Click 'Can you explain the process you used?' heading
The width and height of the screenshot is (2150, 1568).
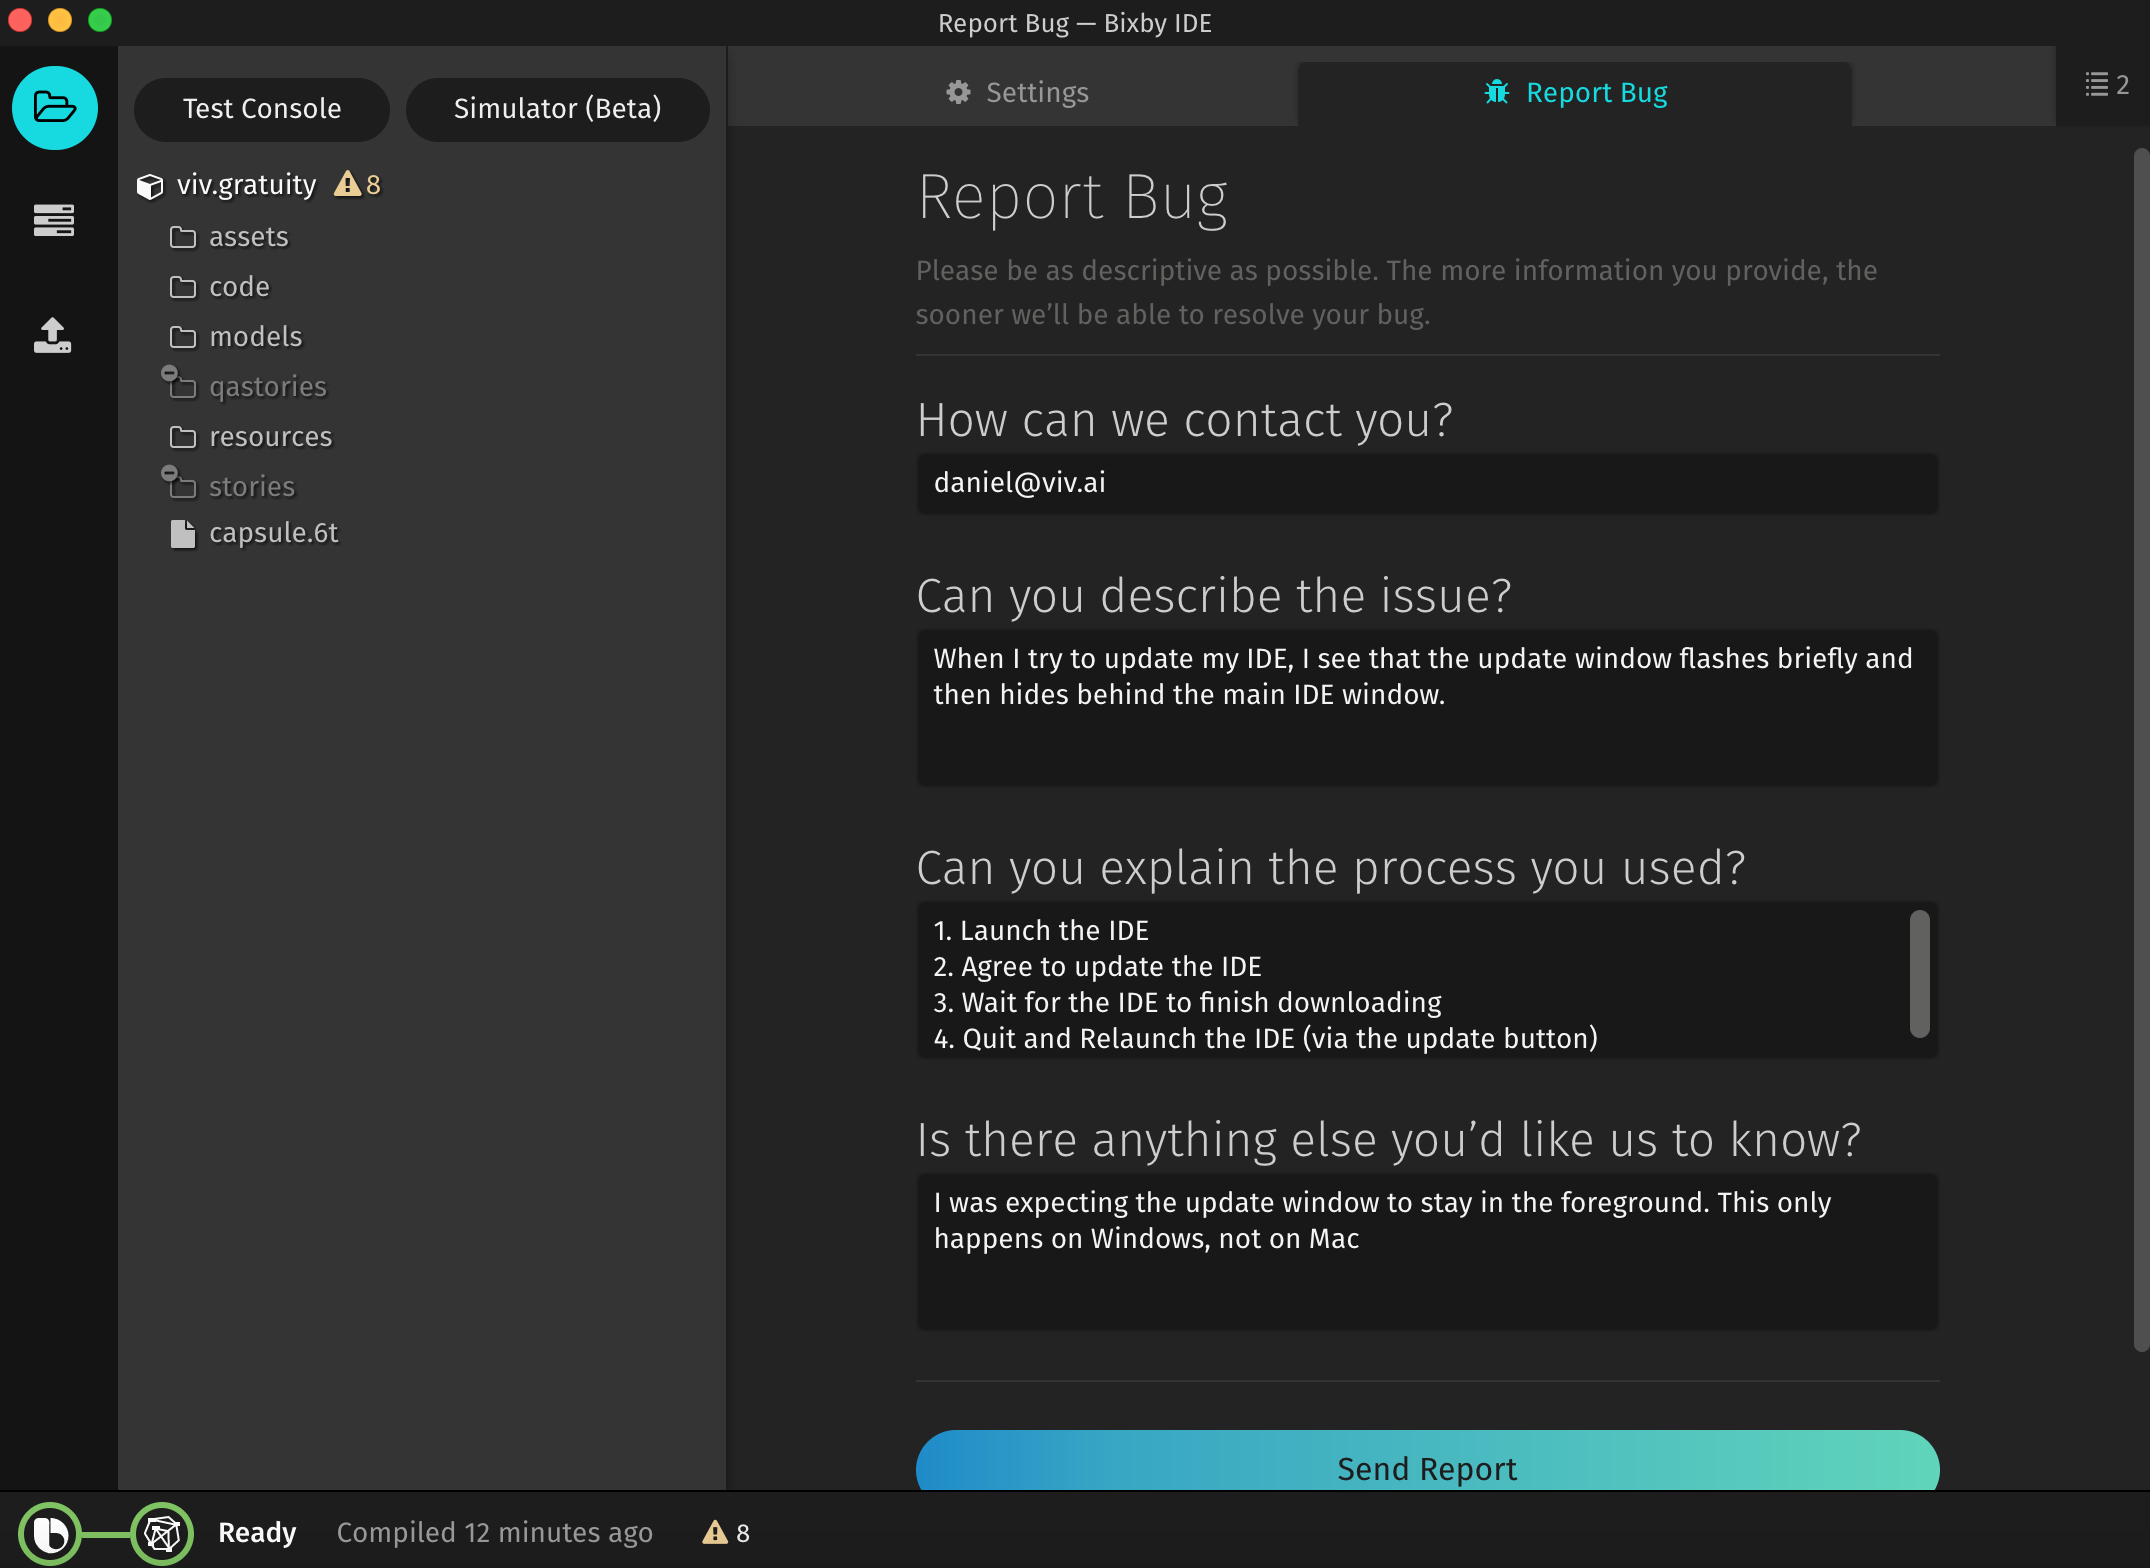click(1331, 867)
